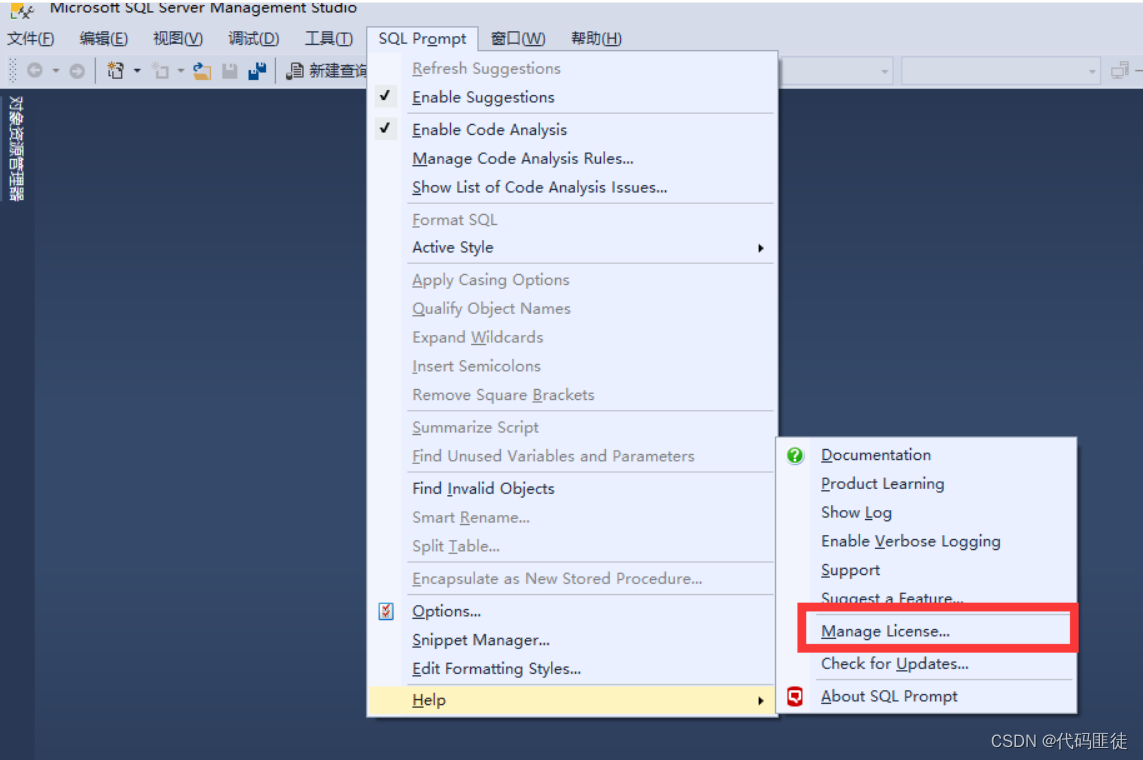Expand the Help submenu arrow
The height and width of the screenshot is (760, 1143).
[x=760, y=701]
